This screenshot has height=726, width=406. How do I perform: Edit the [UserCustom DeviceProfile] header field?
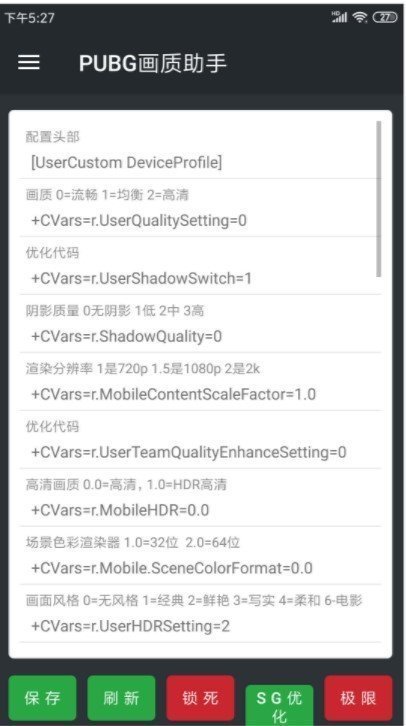[x=200, y=163]
